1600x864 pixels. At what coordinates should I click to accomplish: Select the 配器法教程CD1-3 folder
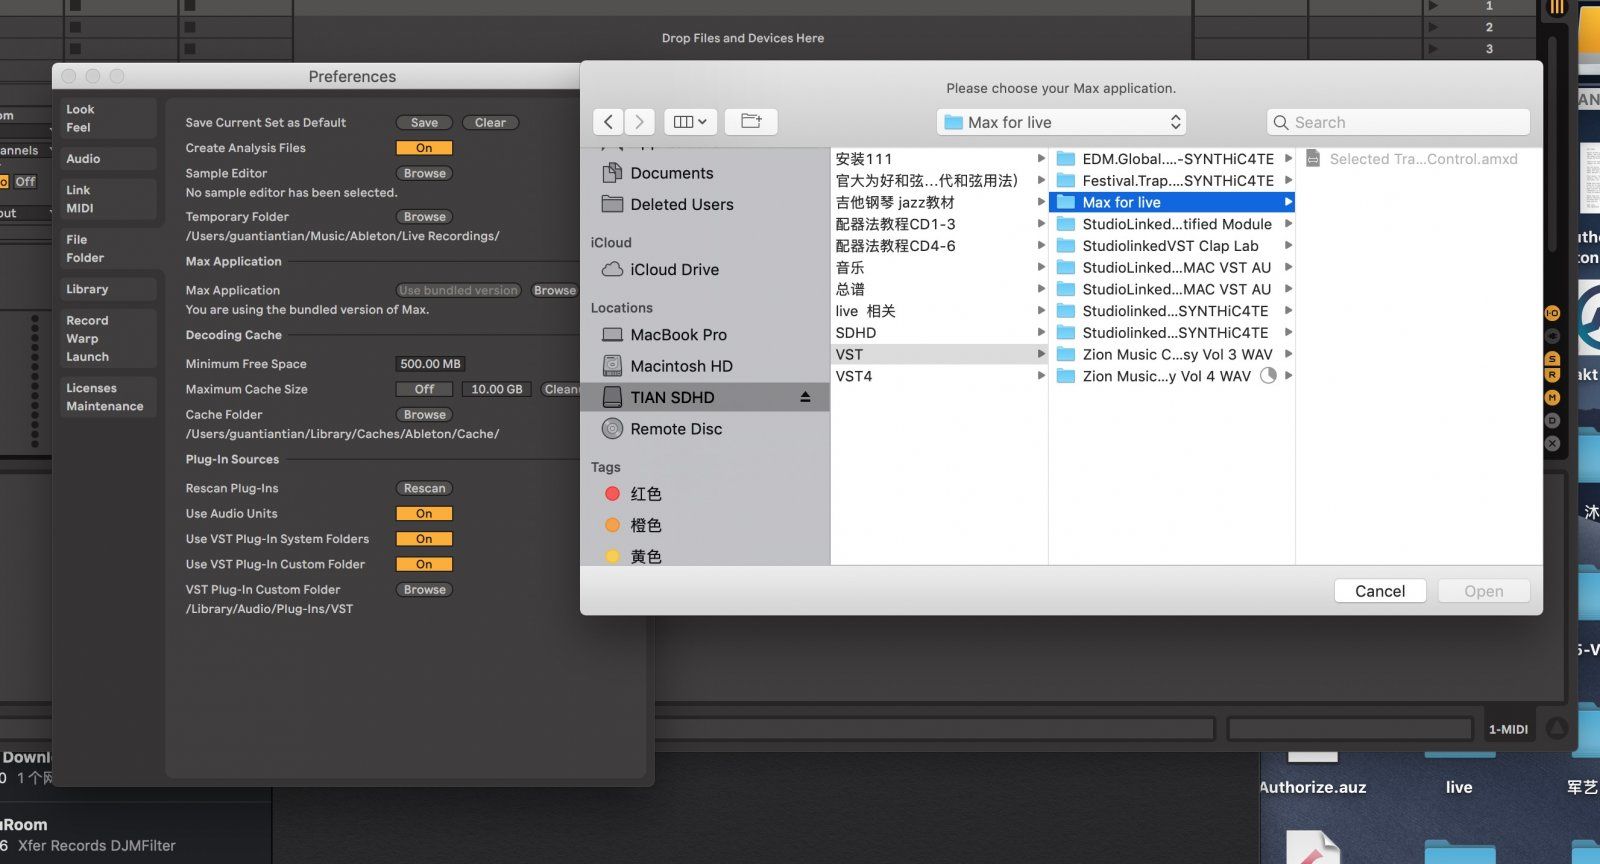[x=939, y=224]
